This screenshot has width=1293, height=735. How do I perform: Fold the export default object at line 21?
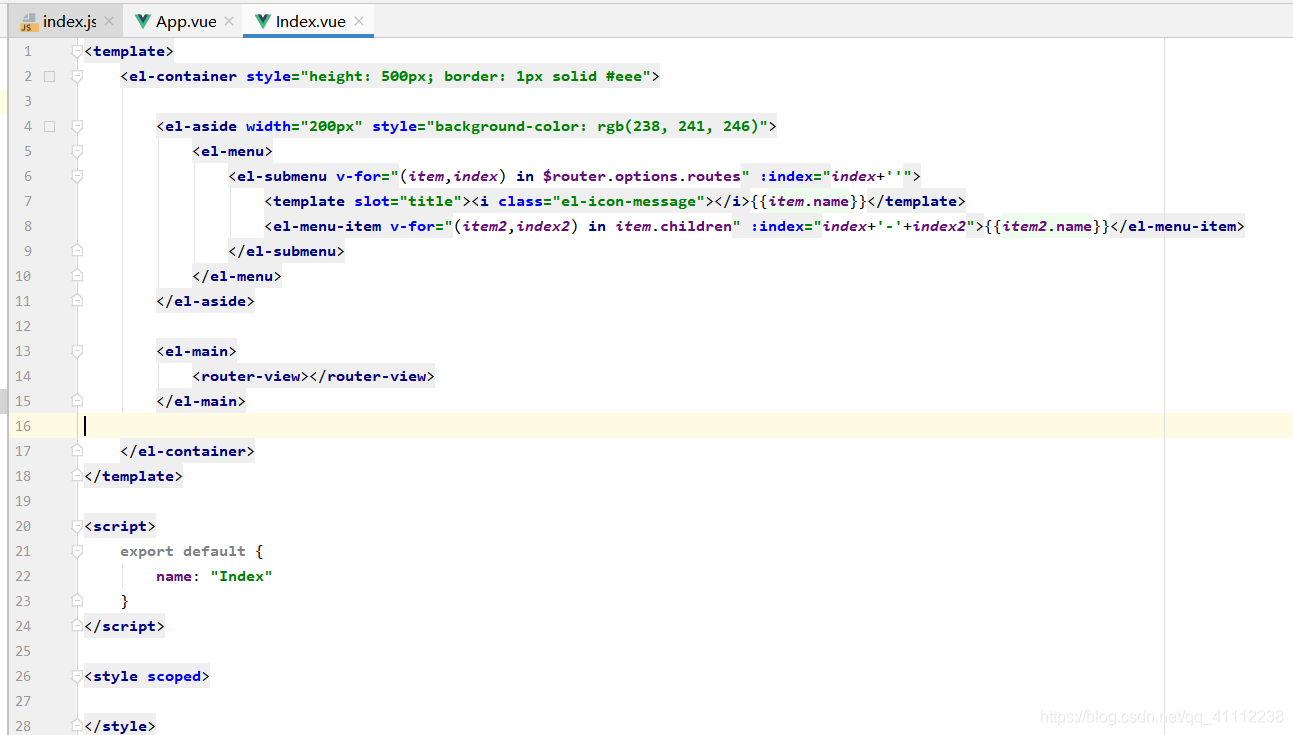point(77,551)
